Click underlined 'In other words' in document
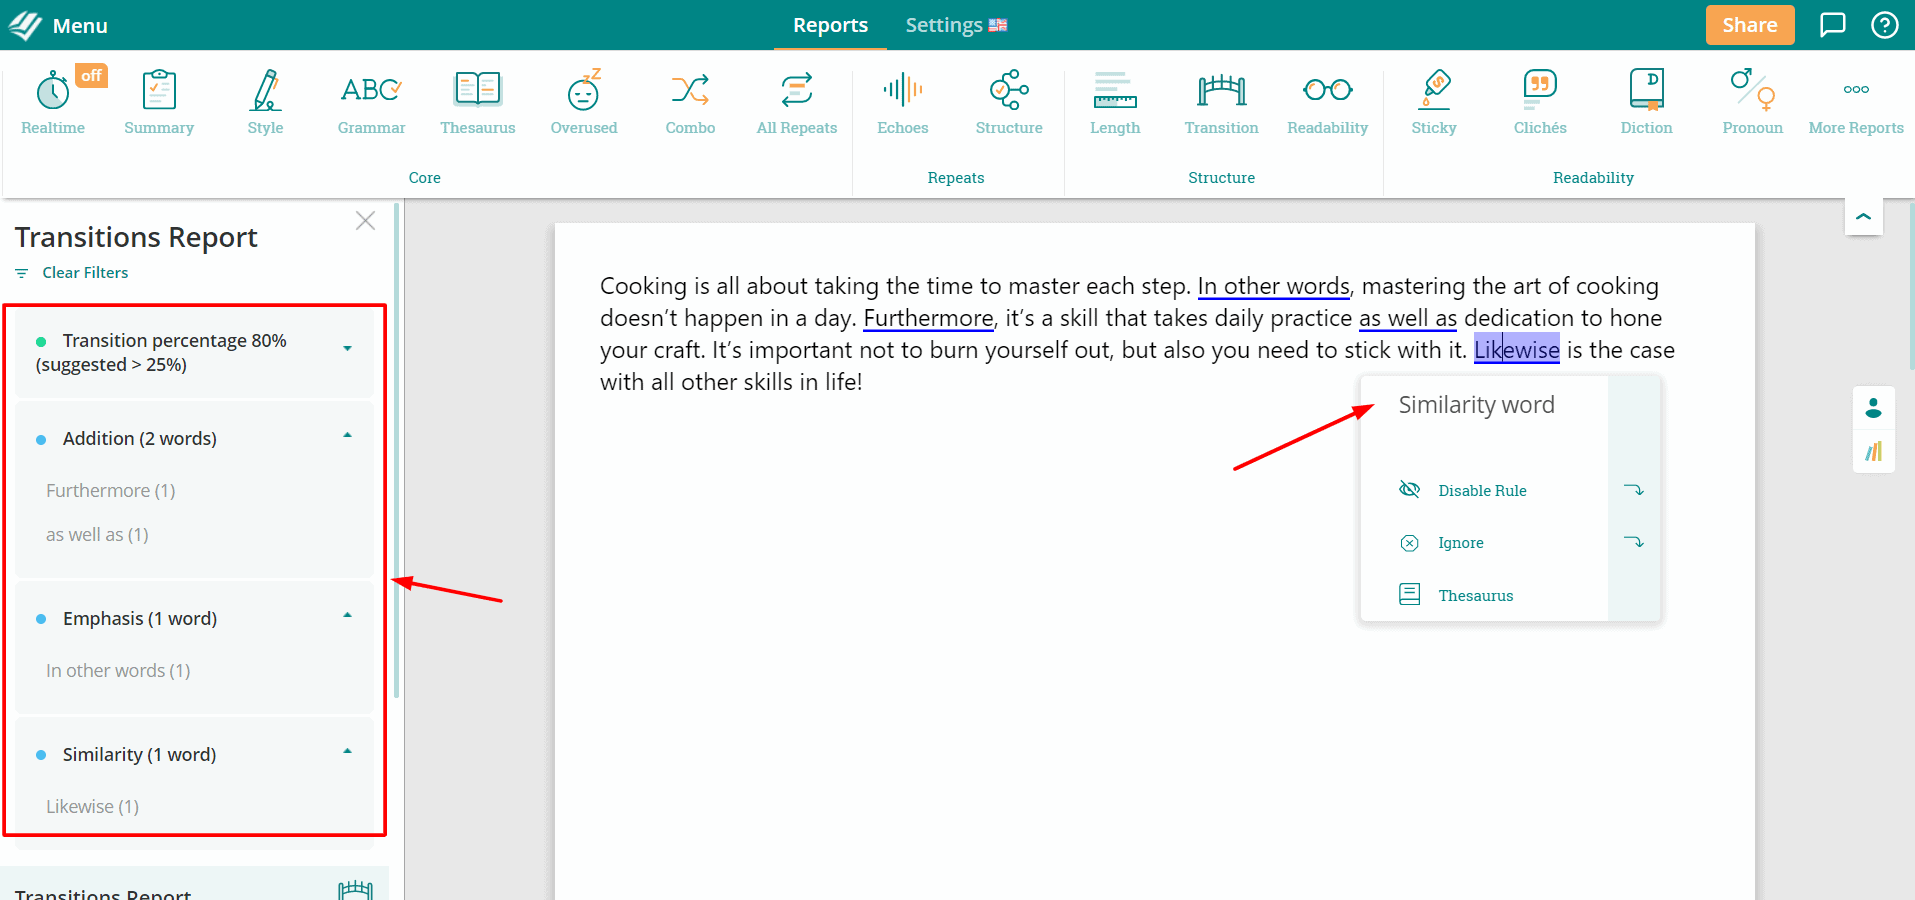The image size is (1915, 900). 1273,286
